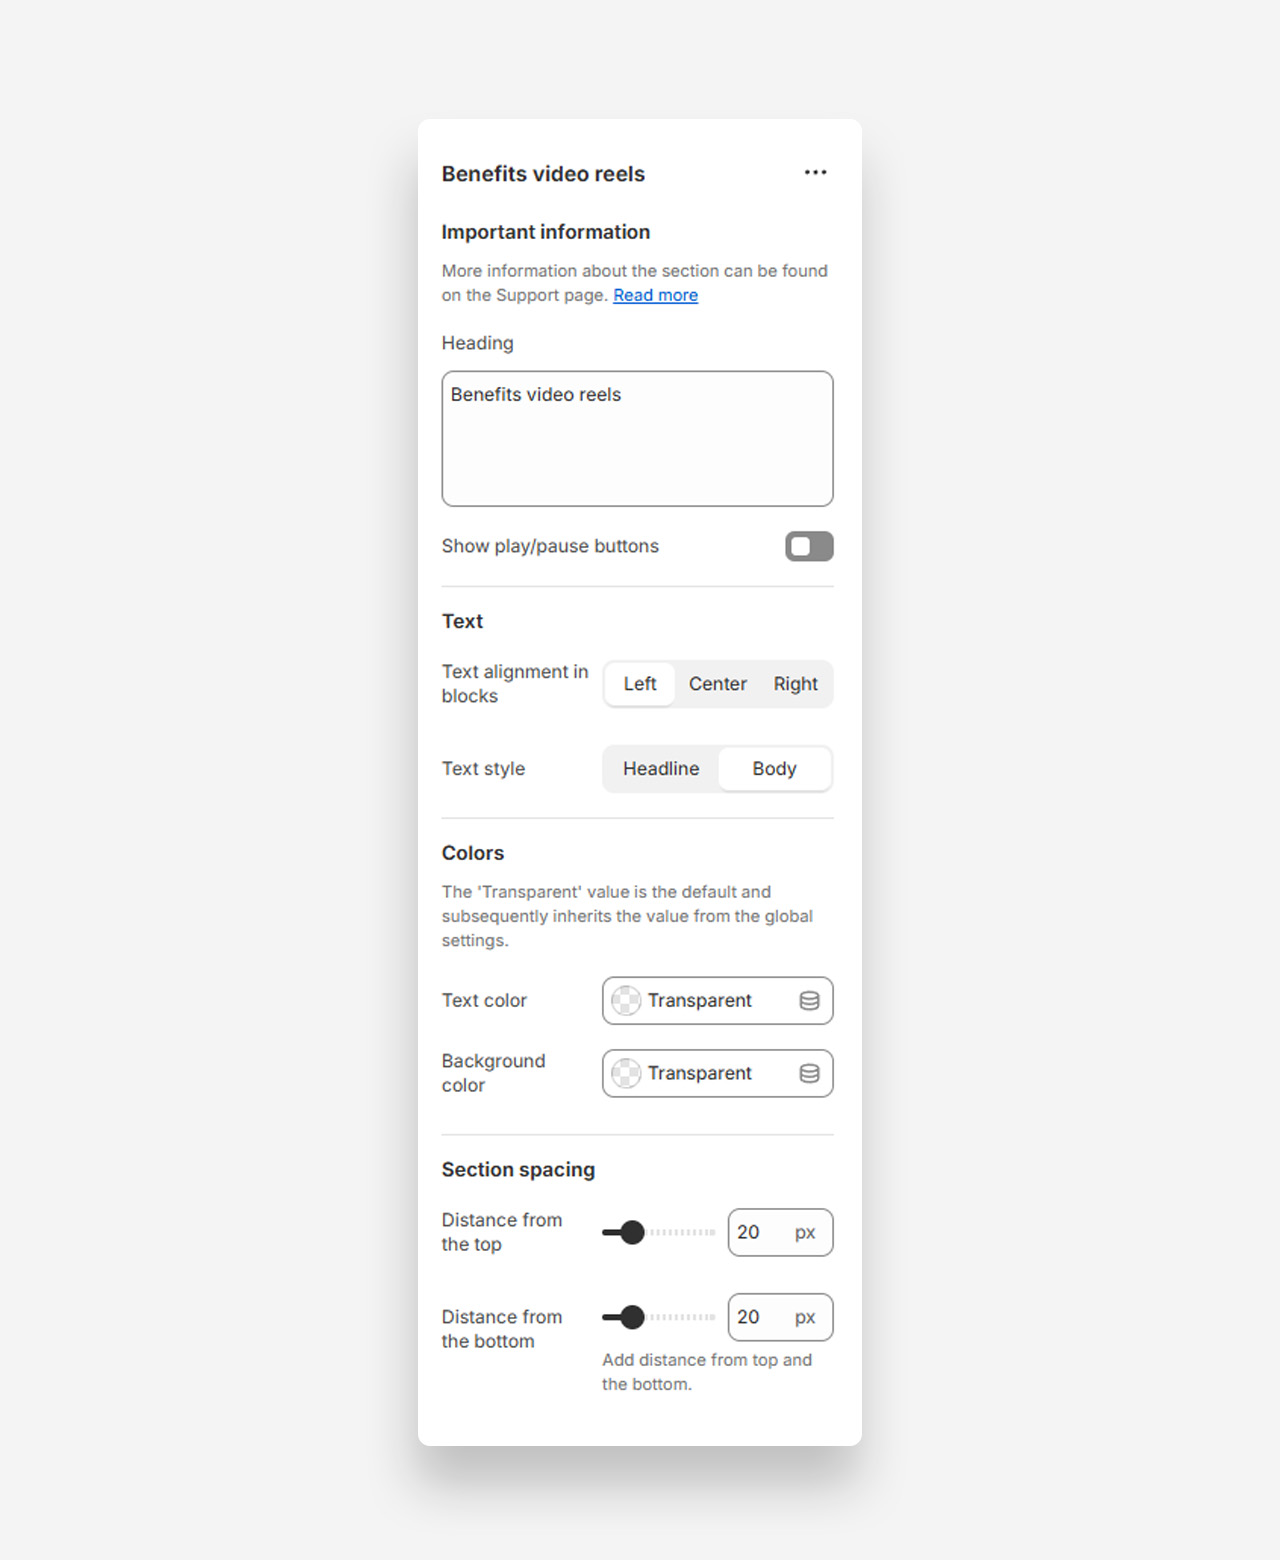Click the Distance from the bottom slider handle
The height and width of the screenshot is (1560, 1280).
[632, 1318]
